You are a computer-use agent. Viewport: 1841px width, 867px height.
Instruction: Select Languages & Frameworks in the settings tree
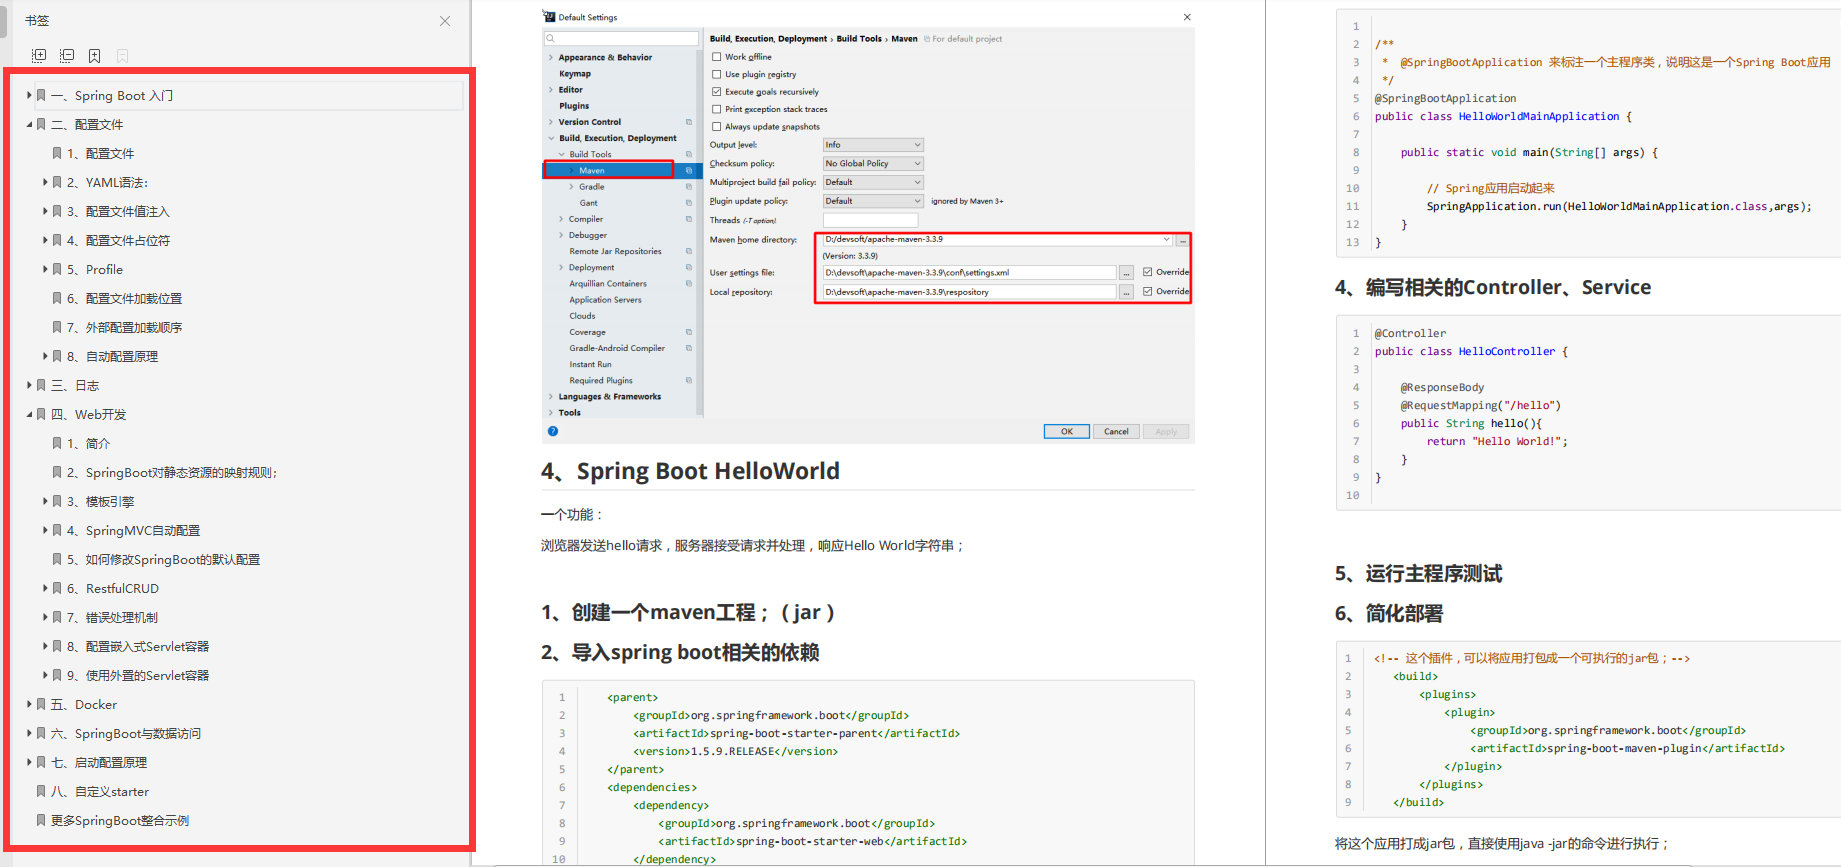[x=610, y=397]
